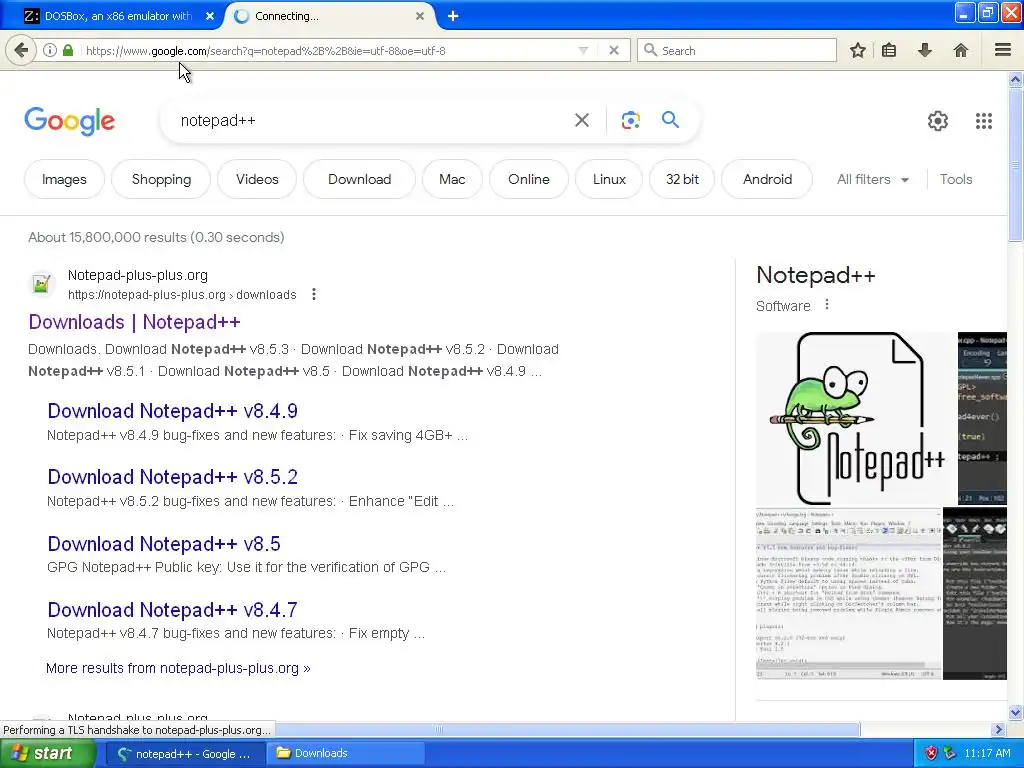Open Download Notepad++ v8.5.2 link
This screenshot has height=768, width=1024.
coord(172,477)
